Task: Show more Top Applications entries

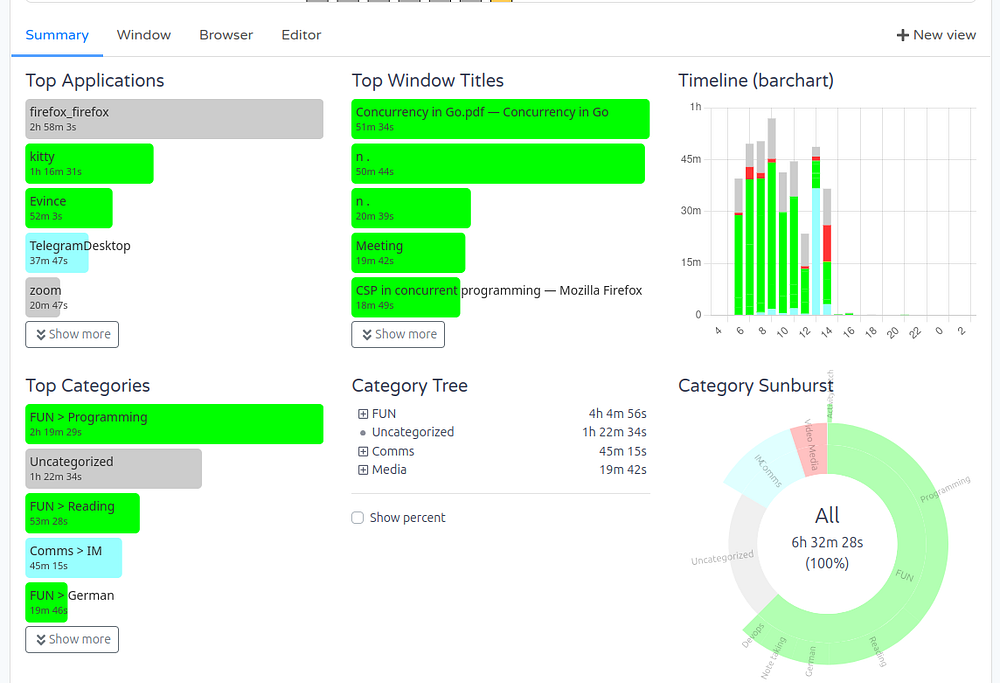Action: click(72, 334)
